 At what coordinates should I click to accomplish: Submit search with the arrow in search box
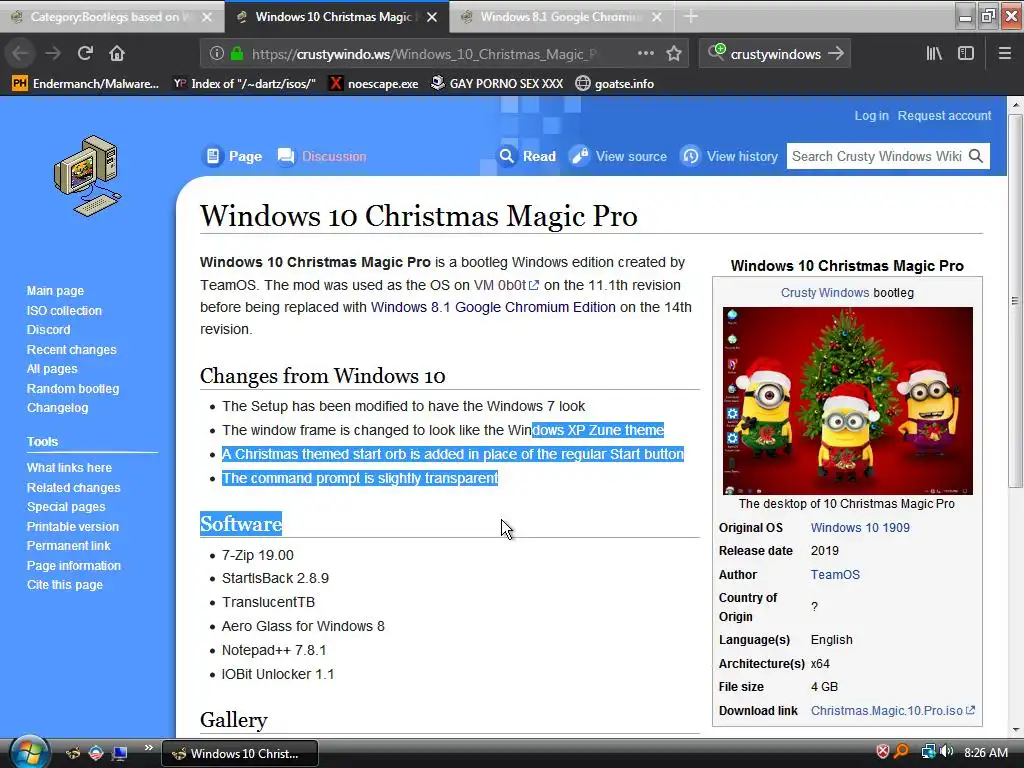836,54
